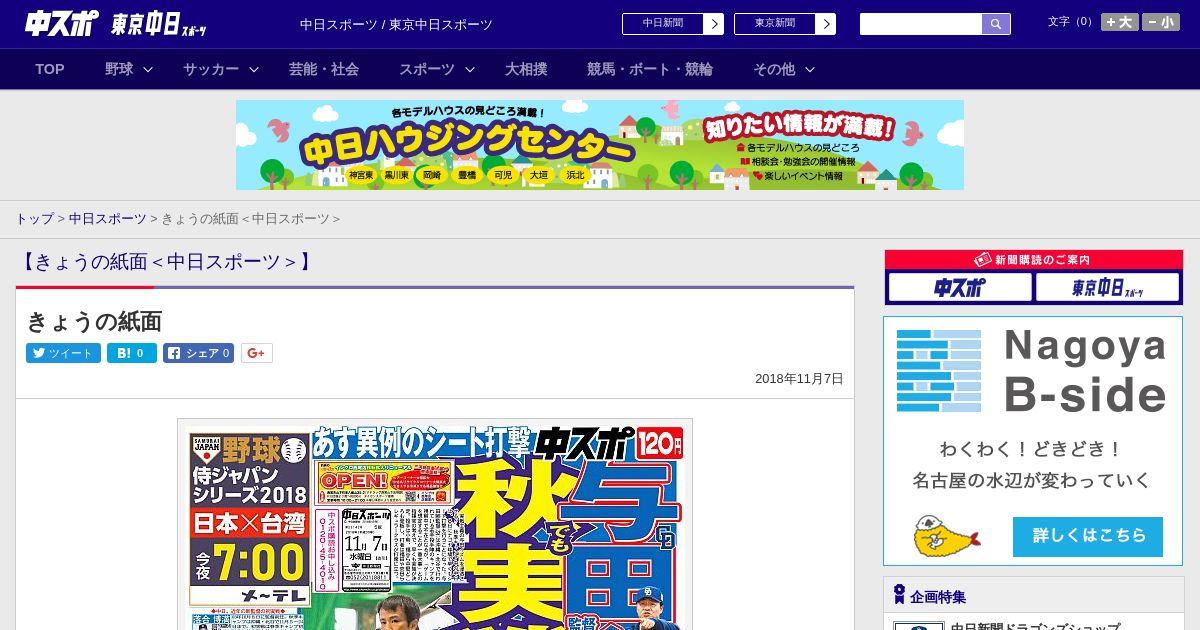The height and width of the screenshot is (630, 1200).
Task: Click the 中日スポーツ / 東京中日スポーツ header text
Action: point(396,25)
